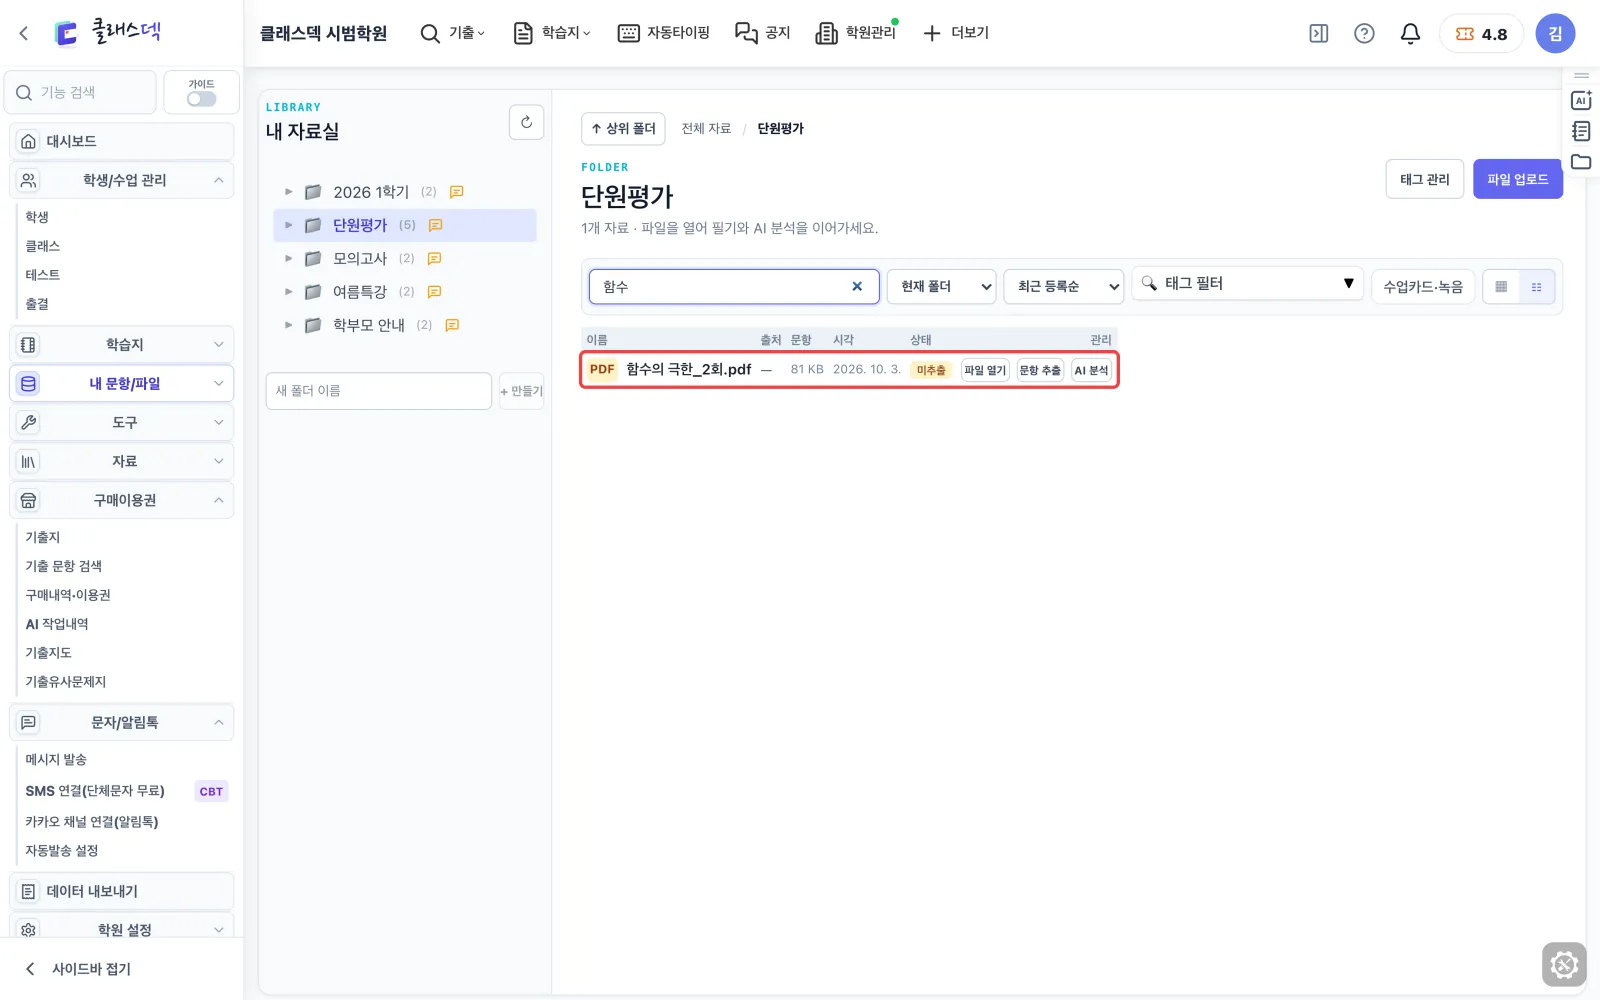Toggle the side panel layout icon
Screen dimensions: 1600x1000
(x=1319, y=34)
